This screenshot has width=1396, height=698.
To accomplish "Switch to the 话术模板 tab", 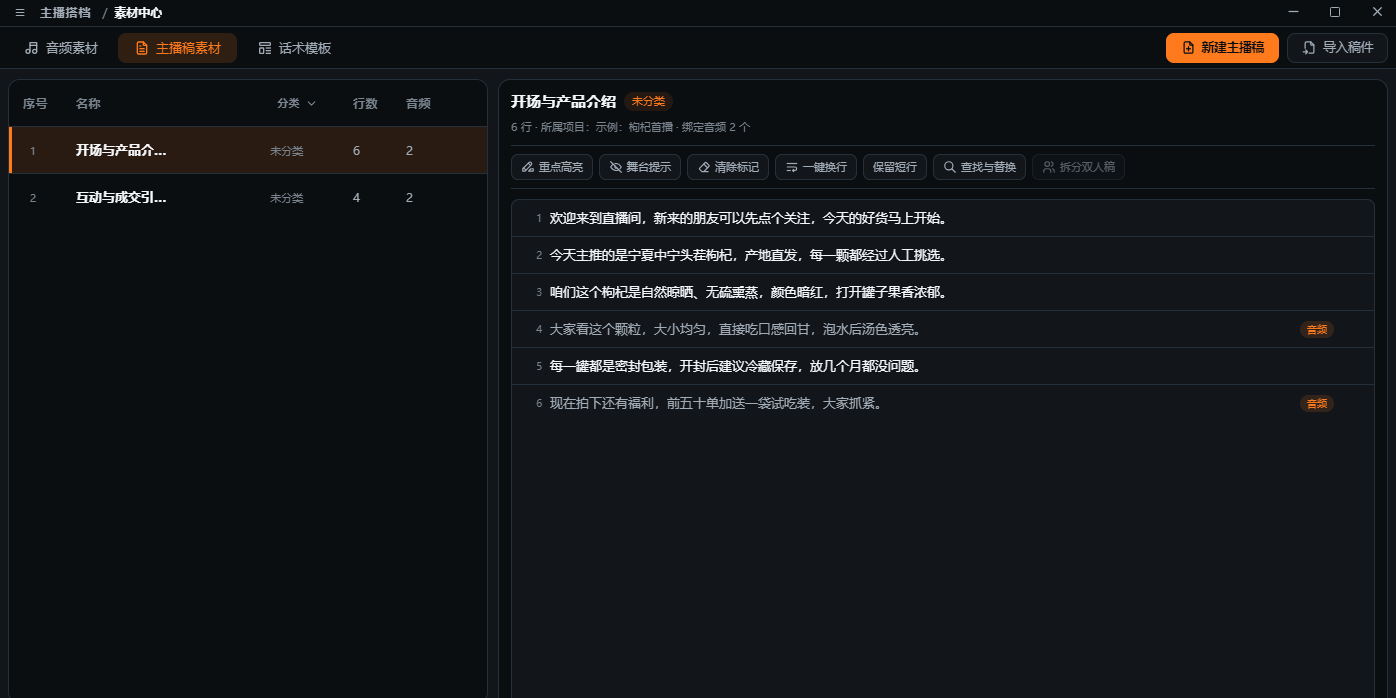I will point(294,48).
